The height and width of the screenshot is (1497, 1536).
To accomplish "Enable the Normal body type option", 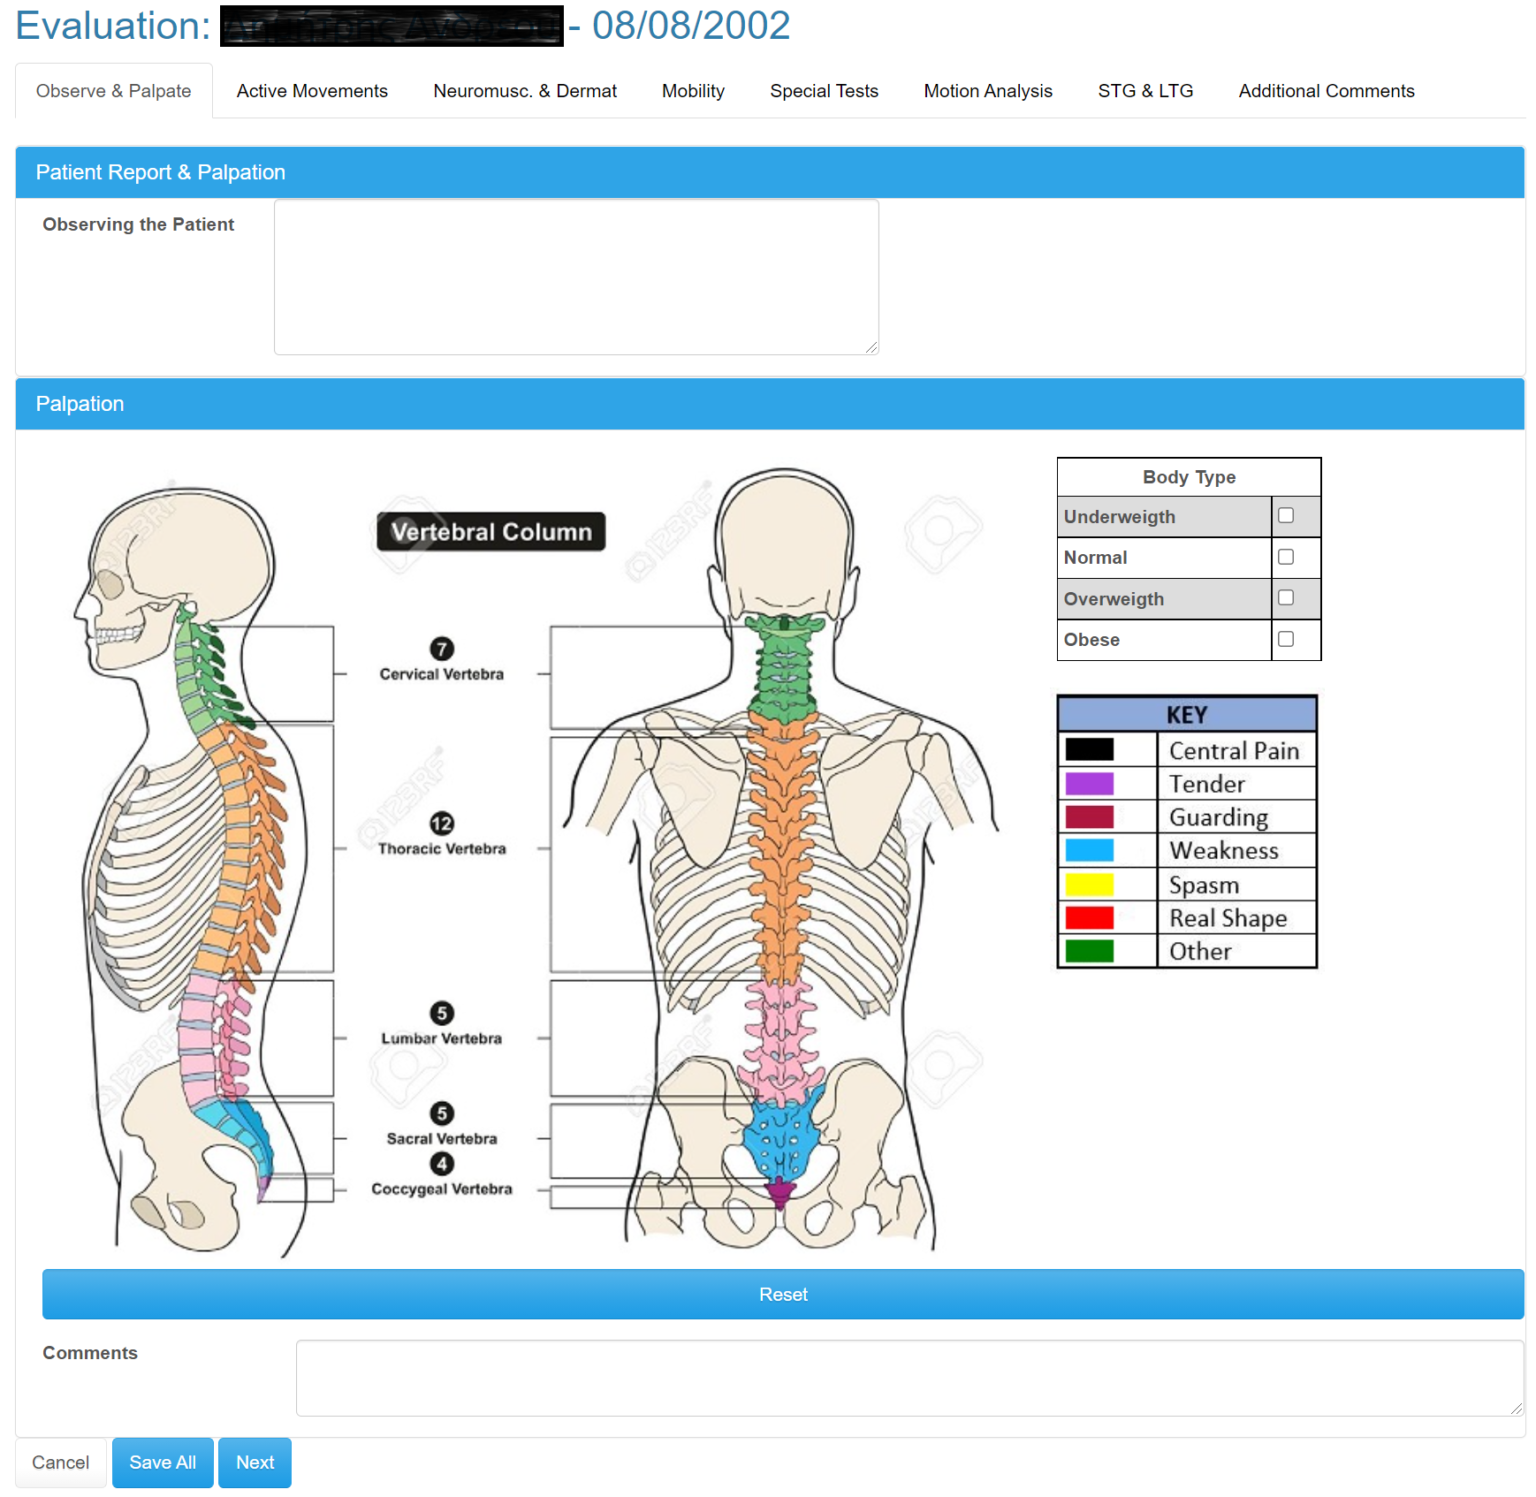I will click(1285, 557).
